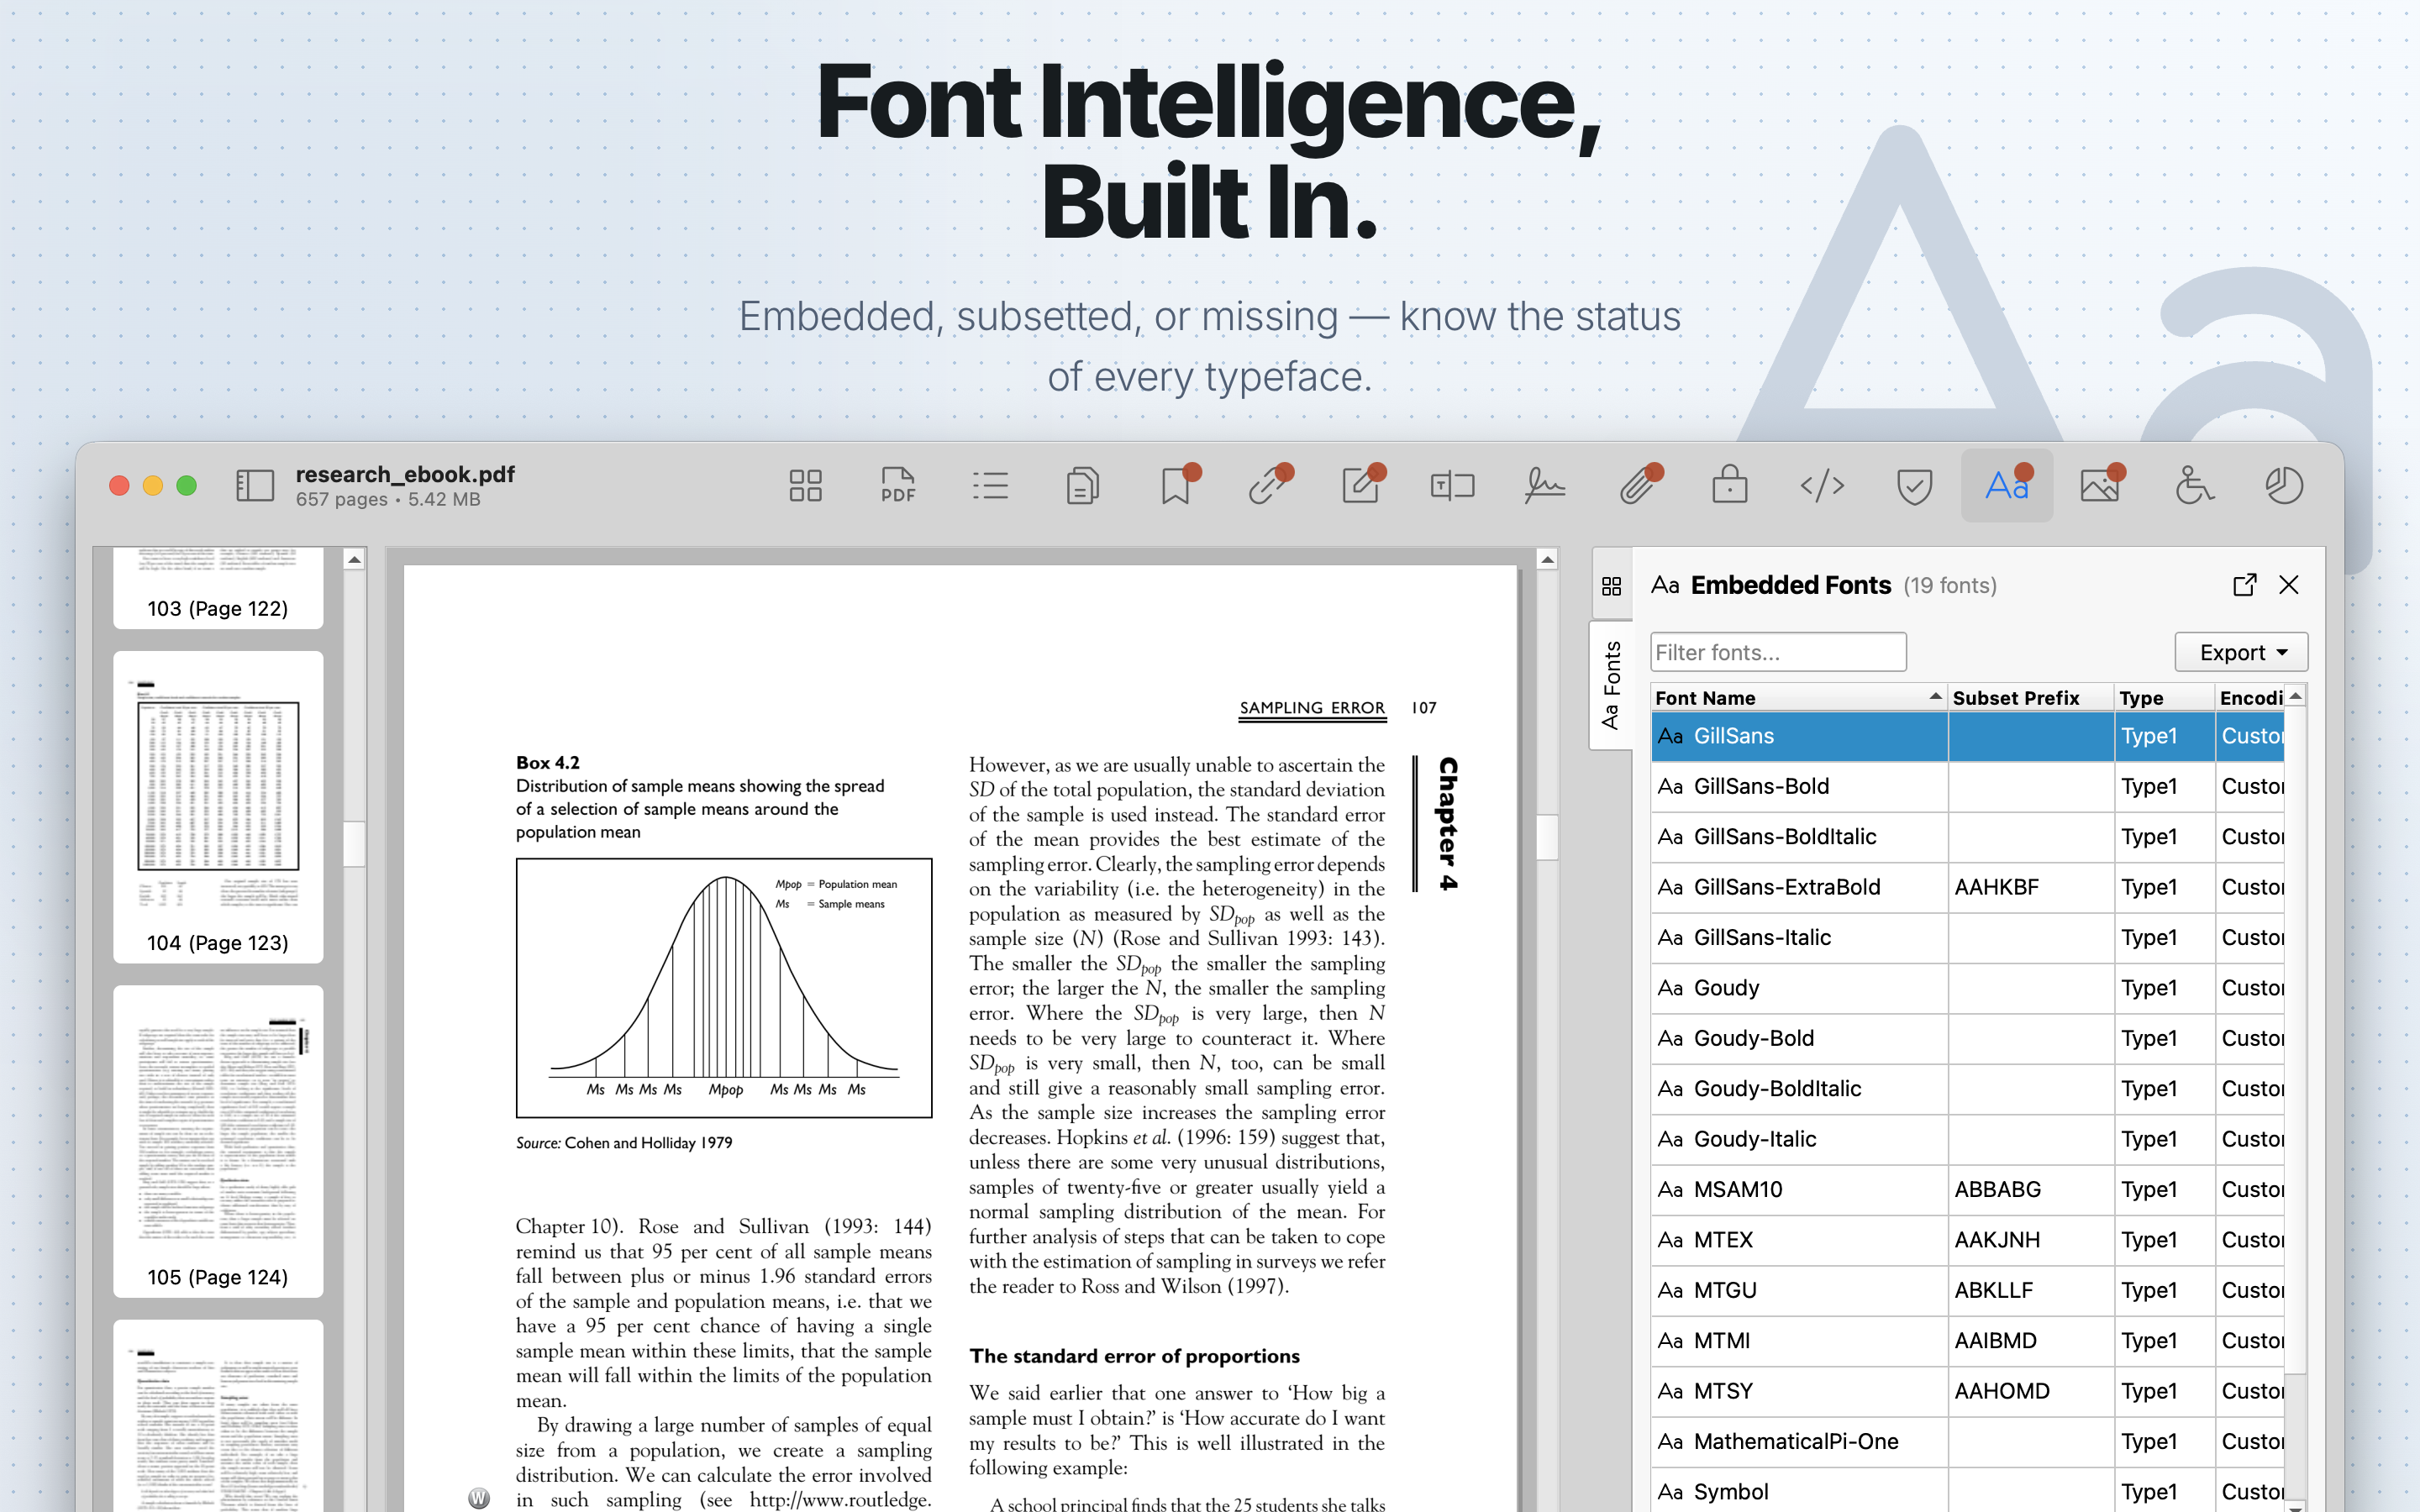The width and height of the screenshot is (2420, 1512).
Task: Select the GillSans-Bold font row
Action: pyautogui.click(x=1967, y=786)
